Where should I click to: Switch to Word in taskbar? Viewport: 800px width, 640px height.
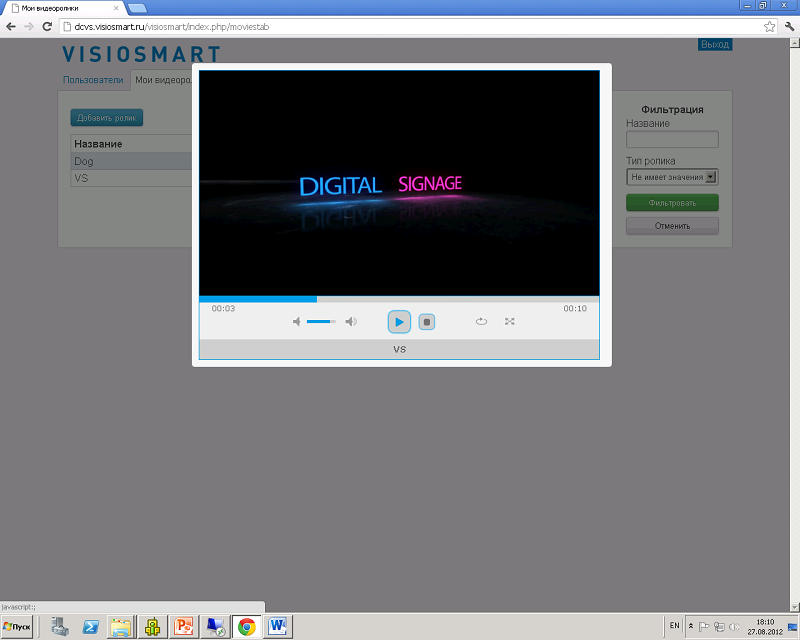point(278,627)
